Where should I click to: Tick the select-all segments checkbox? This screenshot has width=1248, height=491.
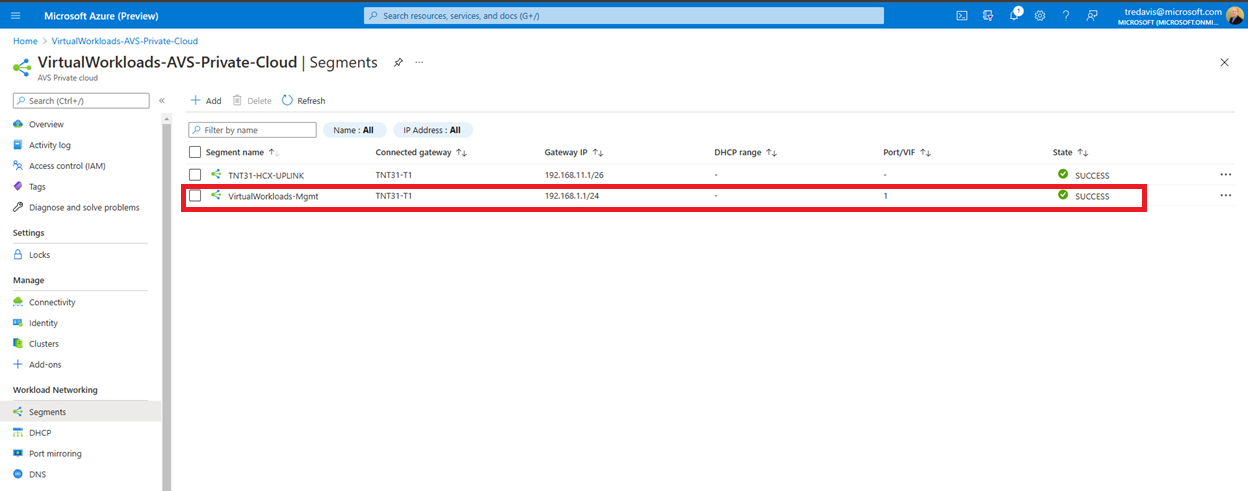coord(195,152)
